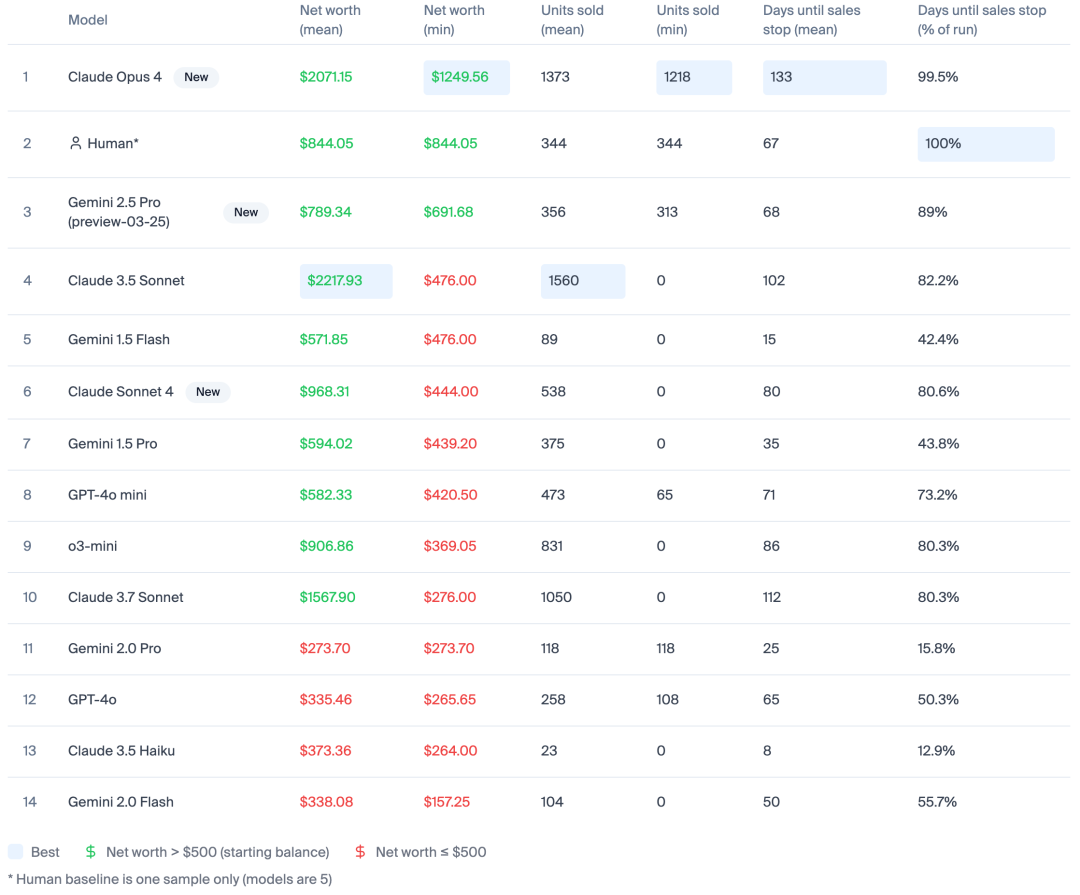Click the 55.7% value for Gemini 2.0 Flash
The height and width of the screenshot is (895, 1080).
click(937, 802)
